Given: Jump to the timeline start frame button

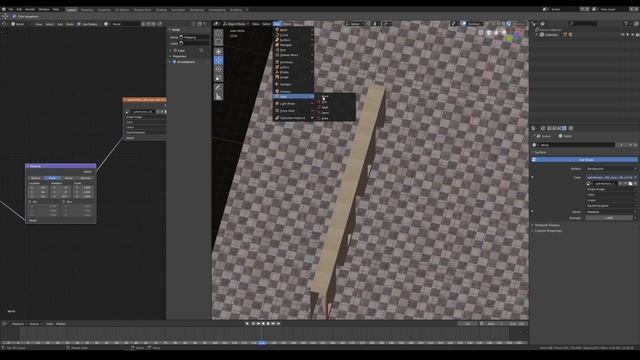Looking at the screenshot, I should pyautogui.click(x=247, y=324).
